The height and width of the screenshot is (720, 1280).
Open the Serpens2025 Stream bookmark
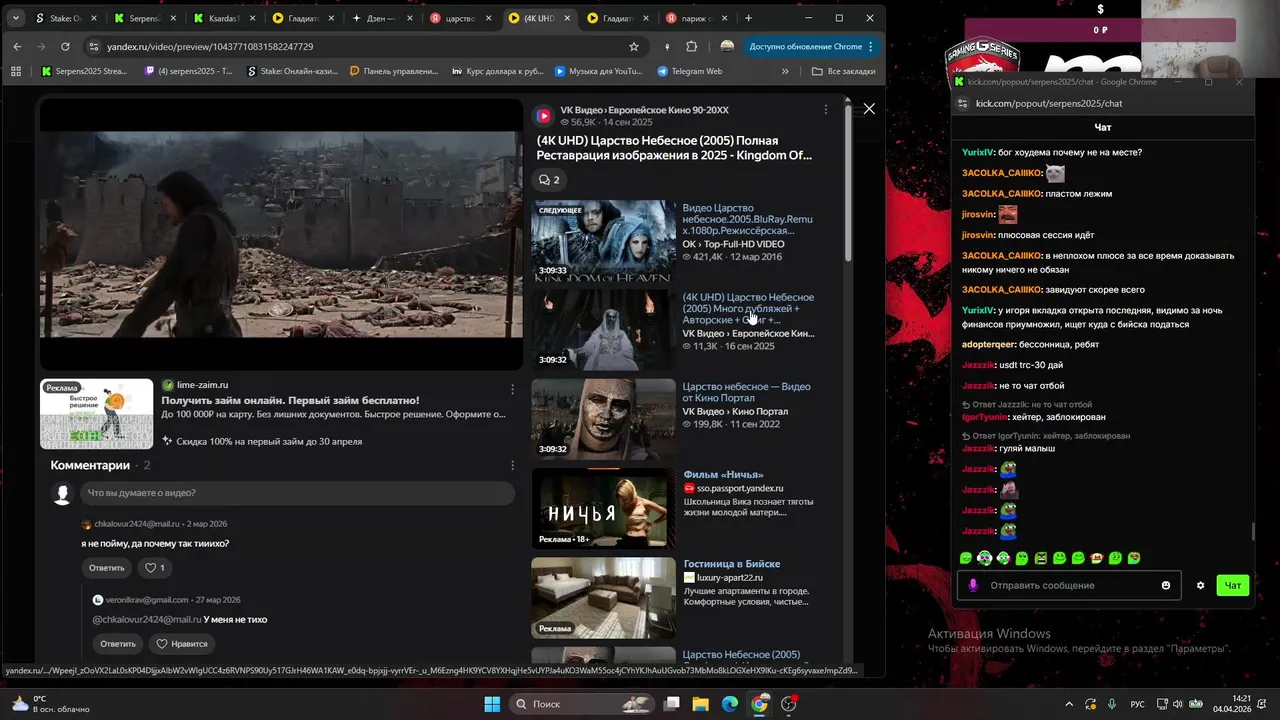(x=86, y=71)
